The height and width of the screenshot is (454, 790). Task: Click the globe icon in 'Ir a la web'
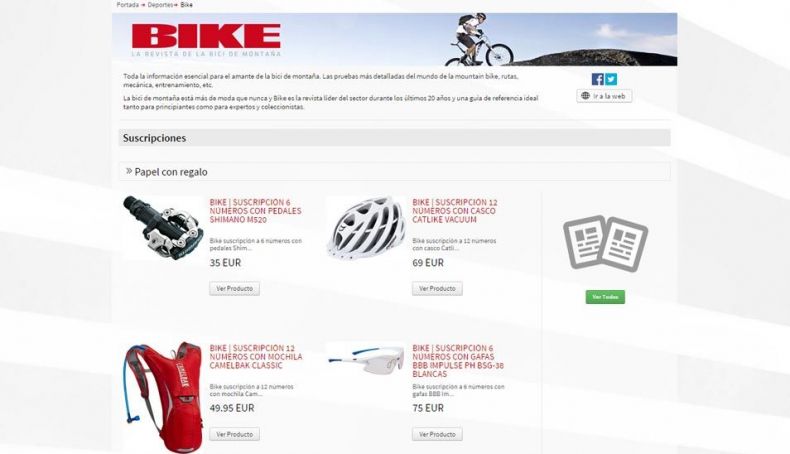[585, 96]
